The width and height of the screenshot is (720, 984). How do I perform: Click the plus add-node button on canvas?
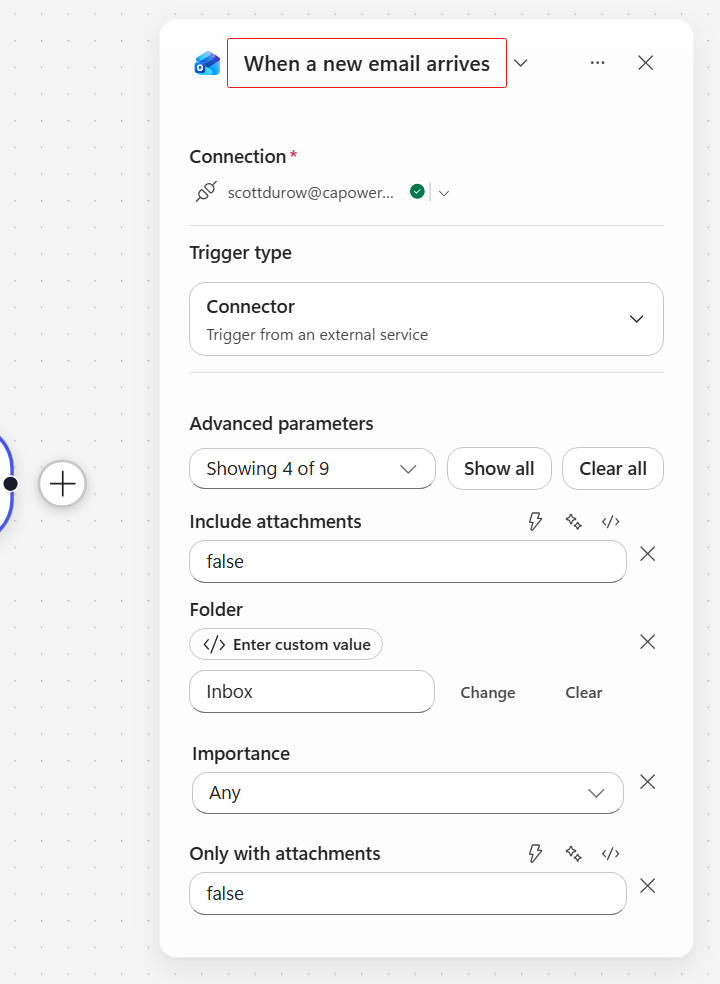click(x=62, y=484)
